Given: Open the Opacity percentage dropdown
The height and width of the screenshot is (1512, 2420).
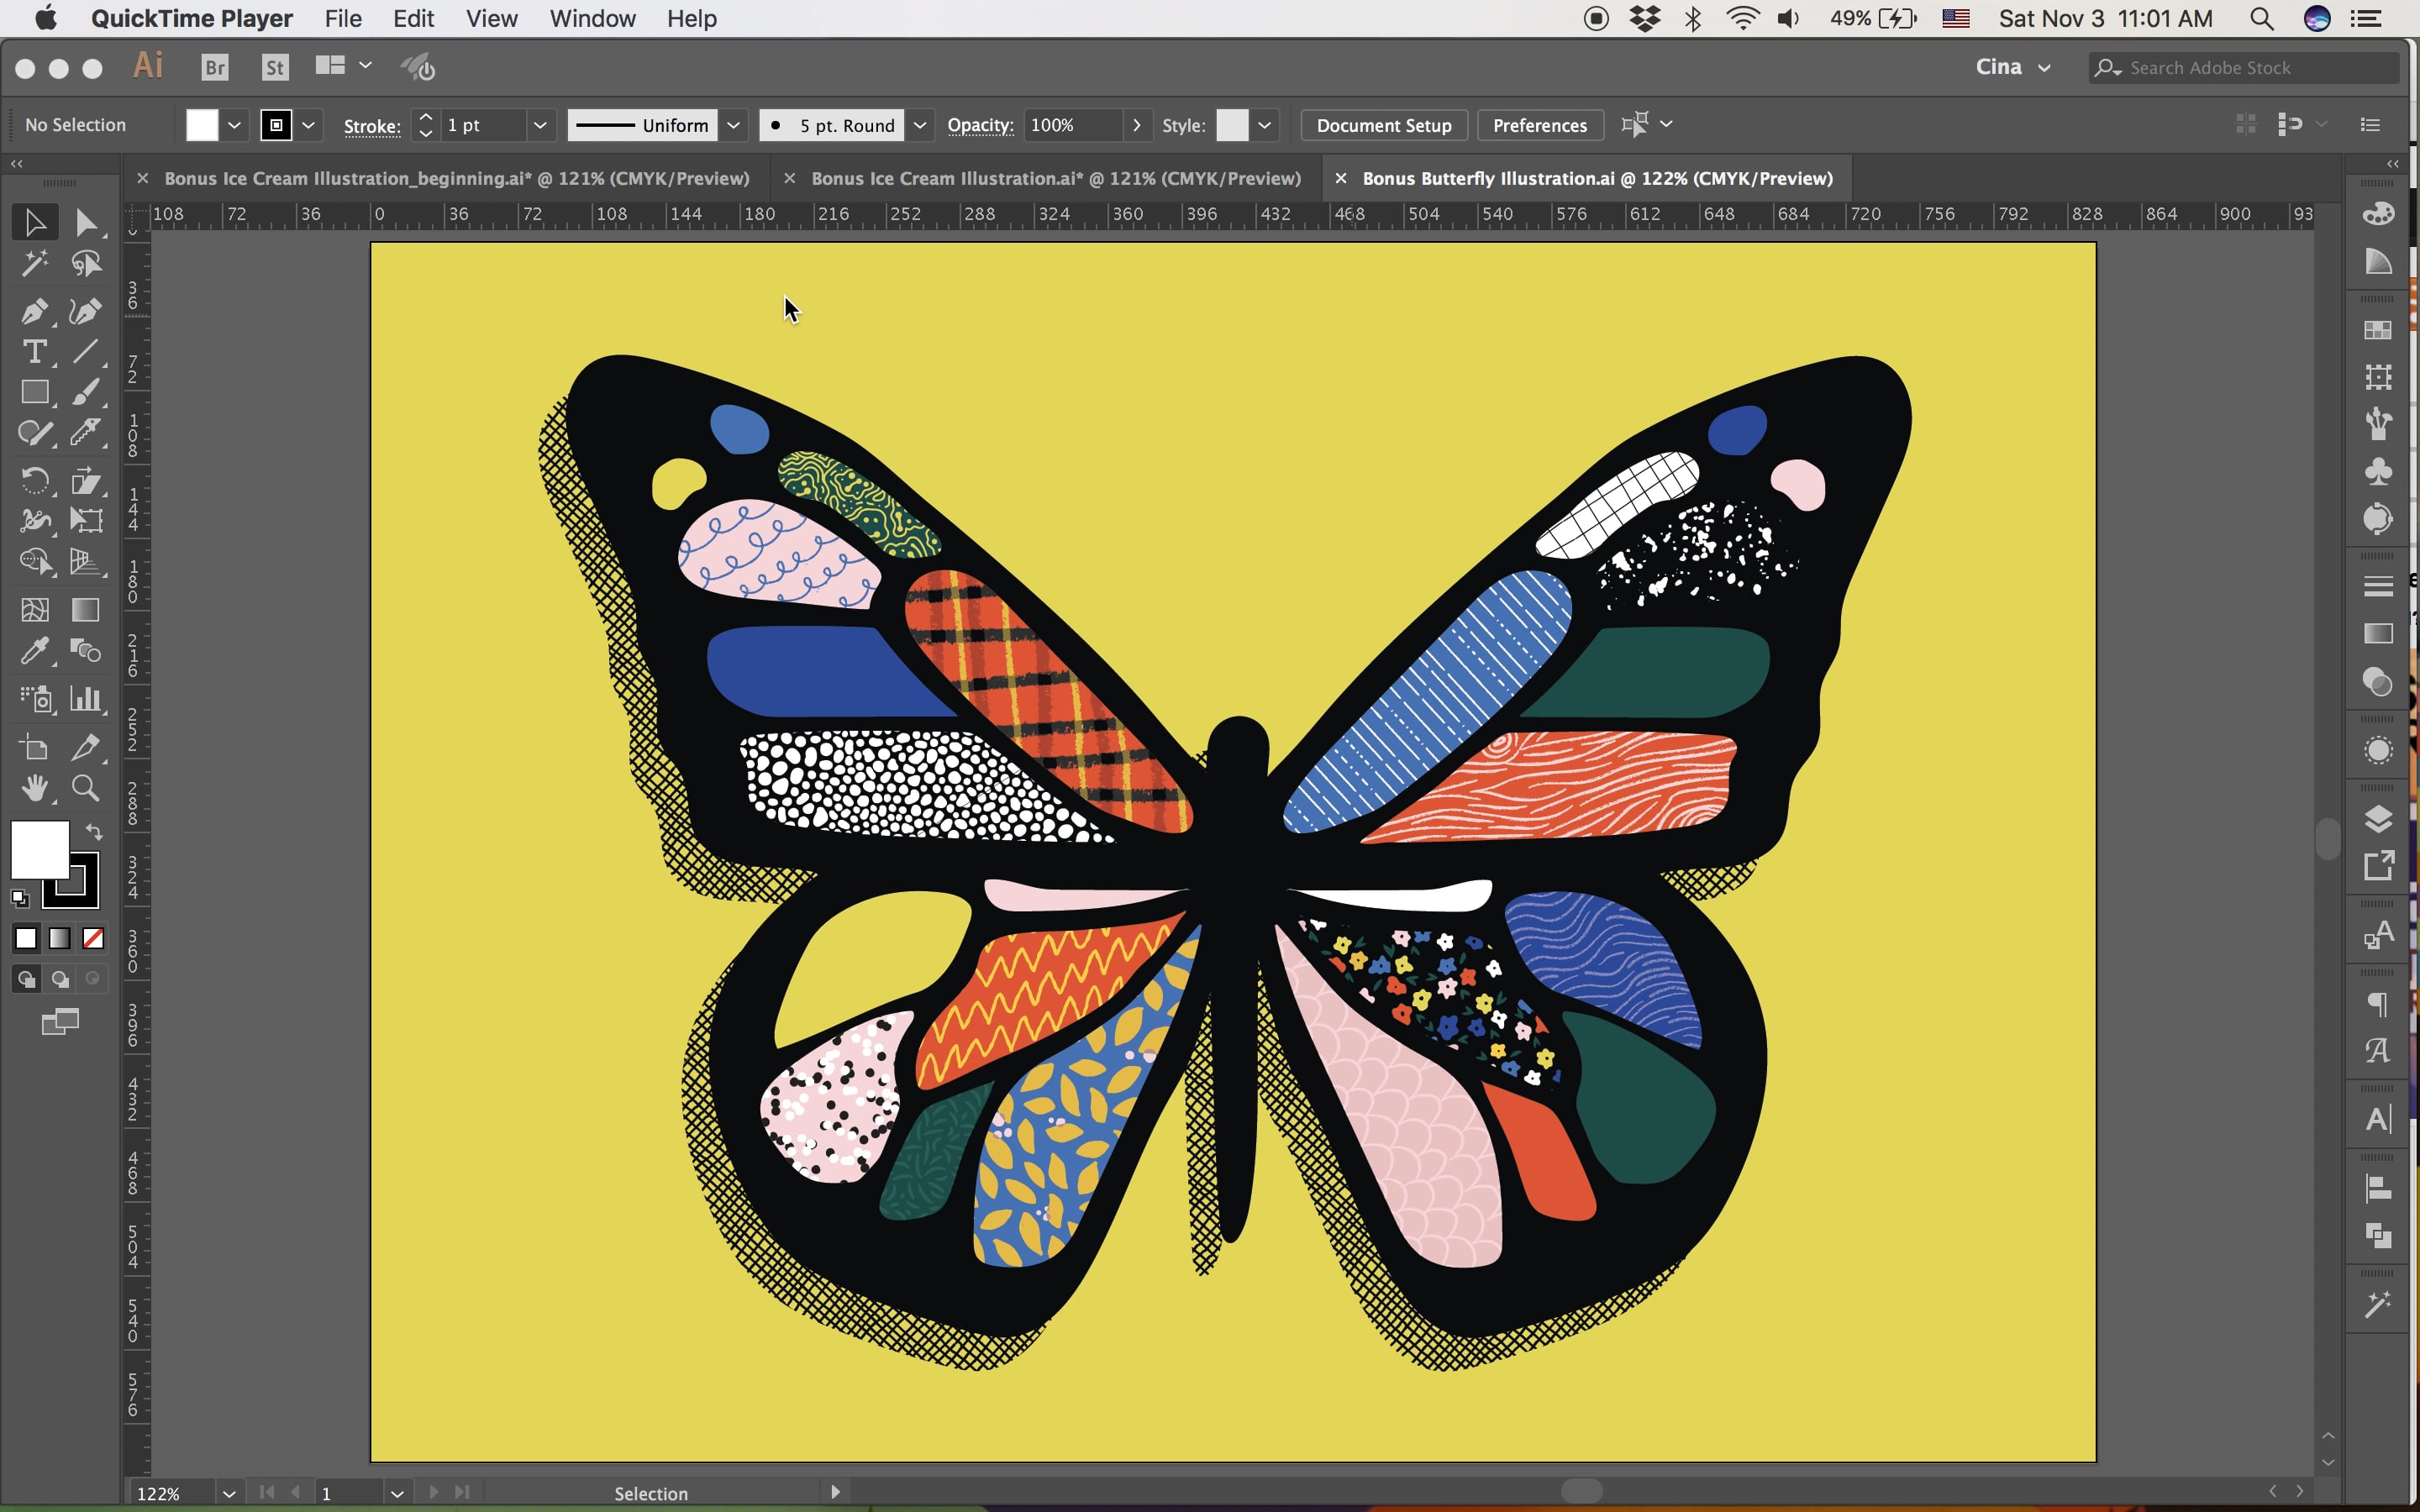Looking at the screenshot, I should point(1133,123).
